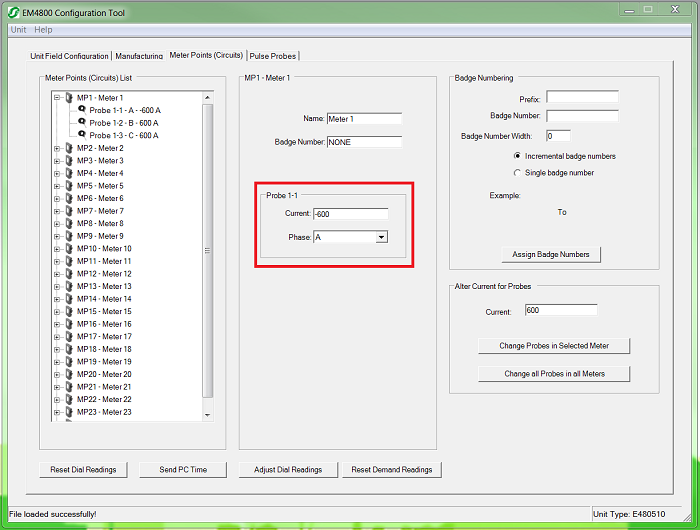Image resolution: width=700 pixels, height=530 pixels.
Task: Click the EM4800 app logo icon
Action: click(x=14, y=13)
